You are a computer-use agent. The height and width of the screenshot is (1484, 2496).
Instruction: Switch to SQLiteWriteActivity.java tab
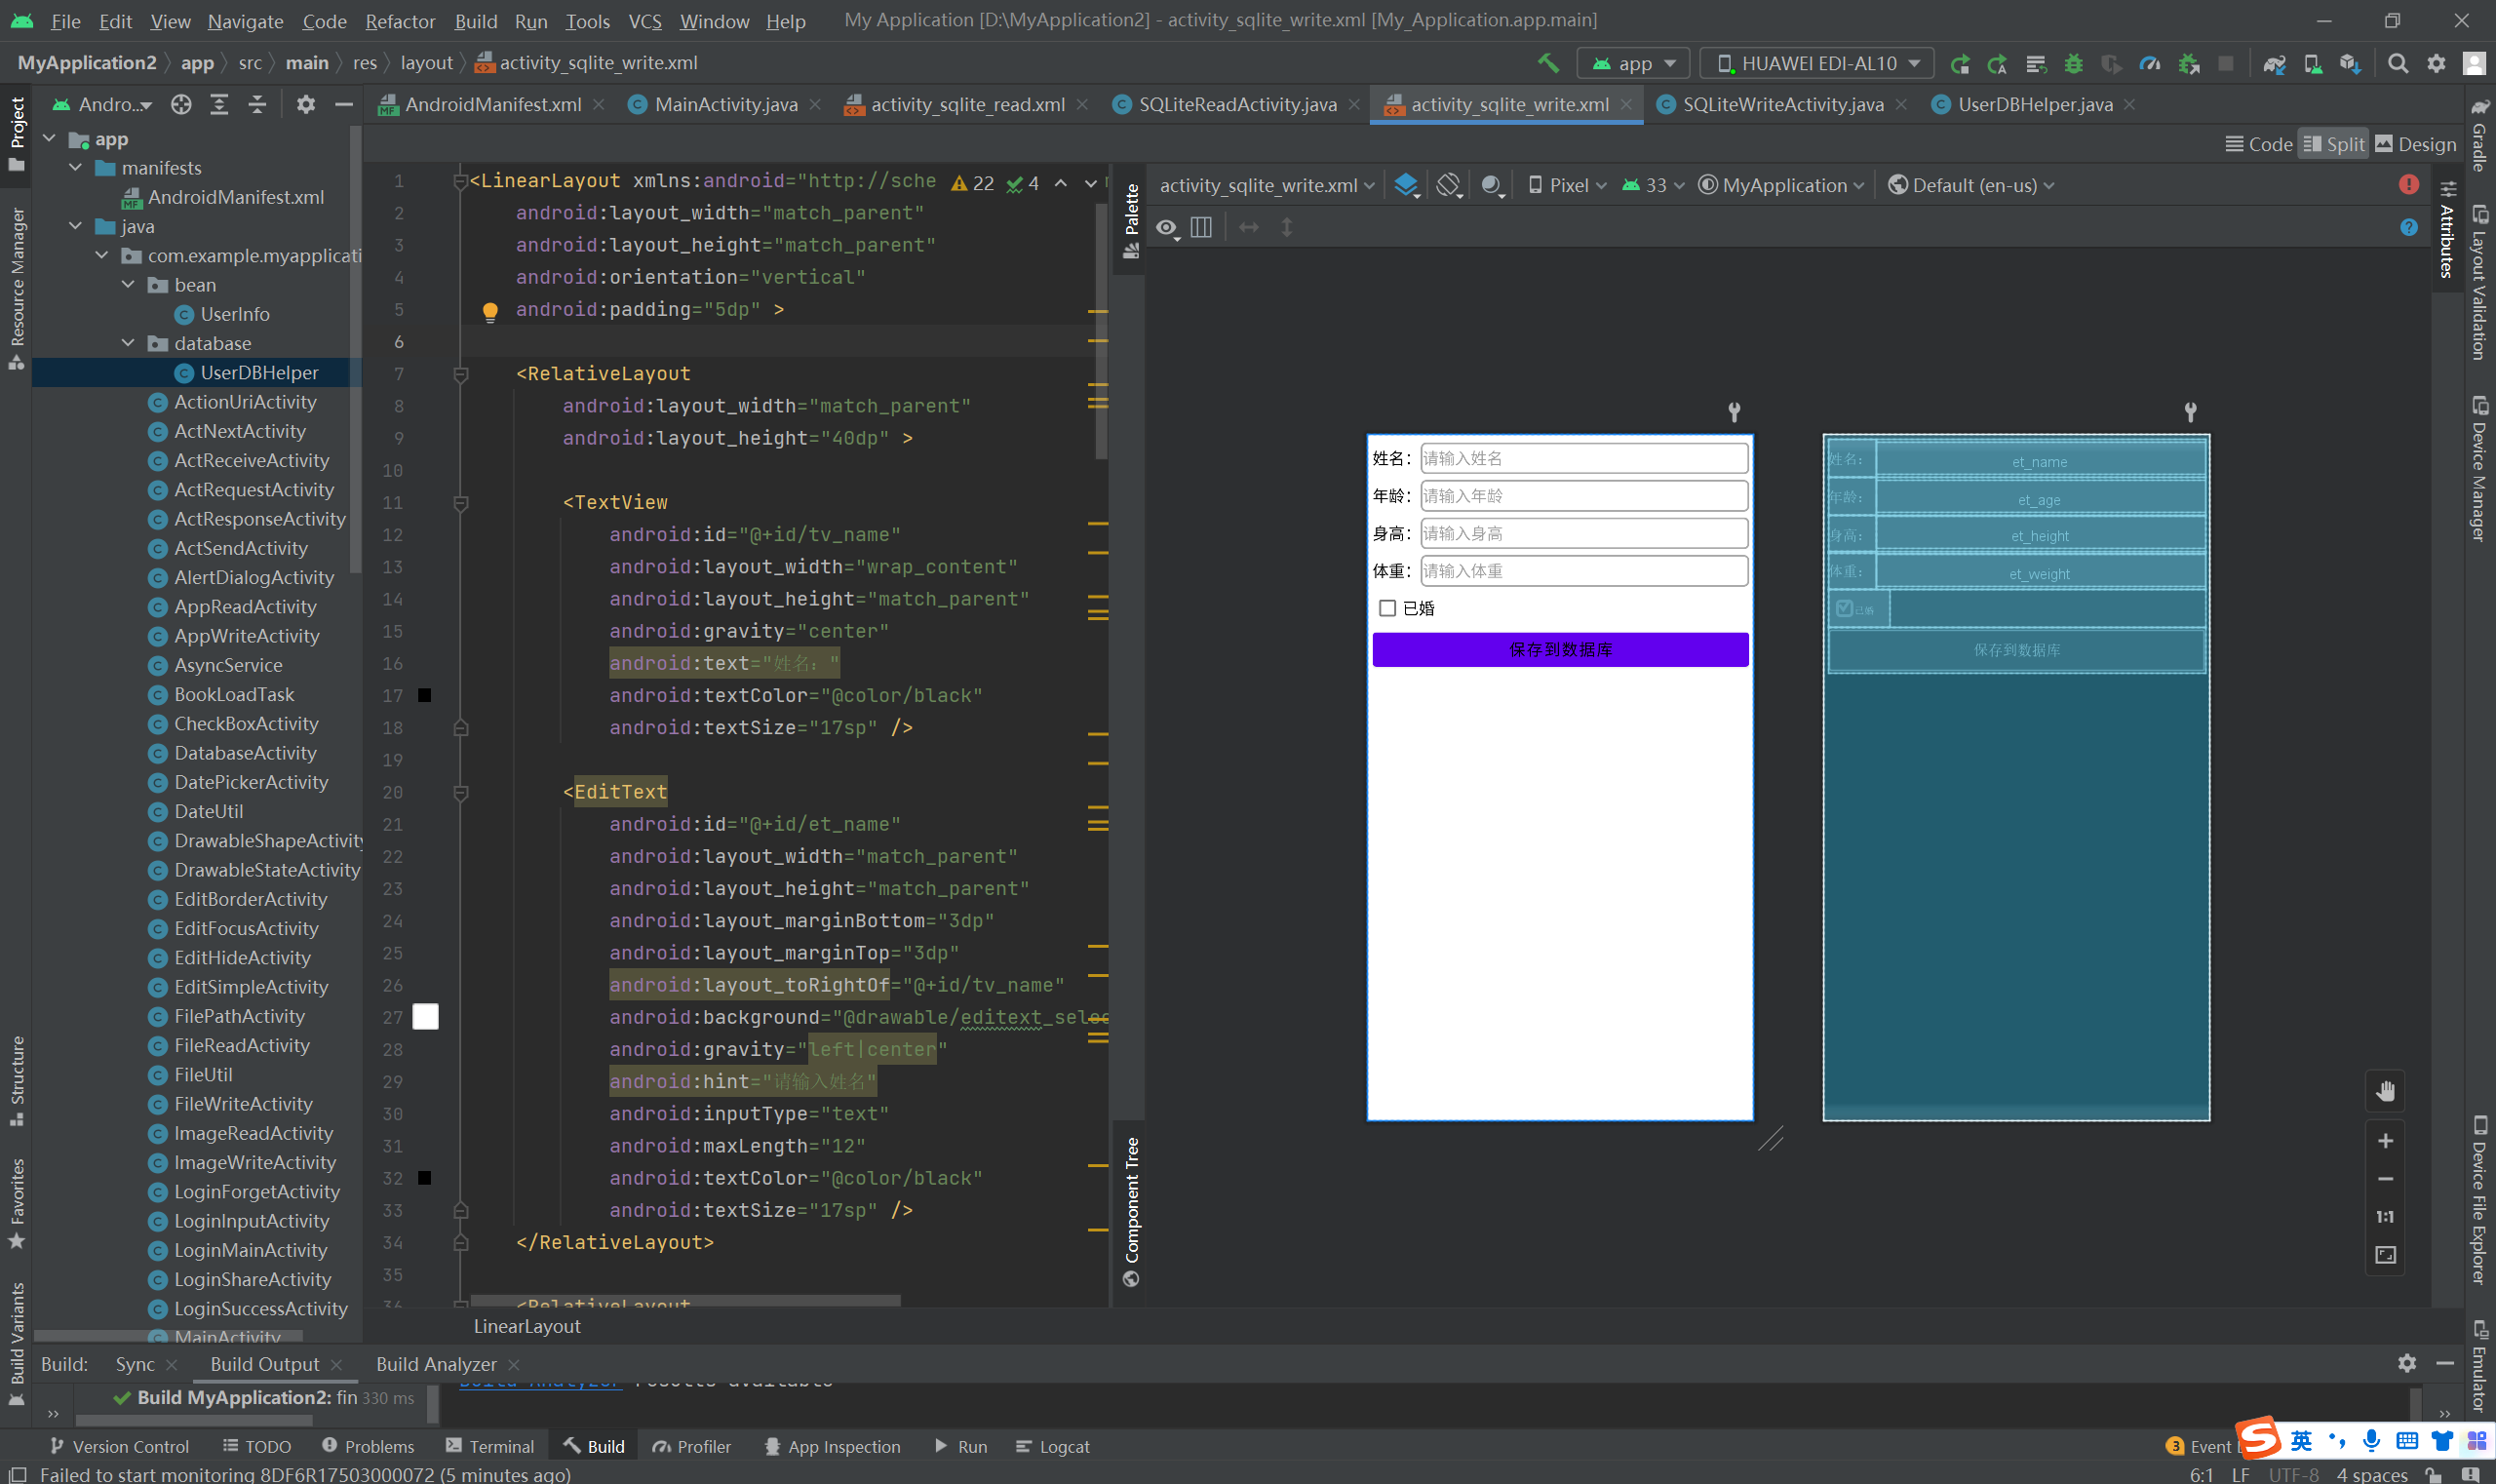(x=1782, y=104)
